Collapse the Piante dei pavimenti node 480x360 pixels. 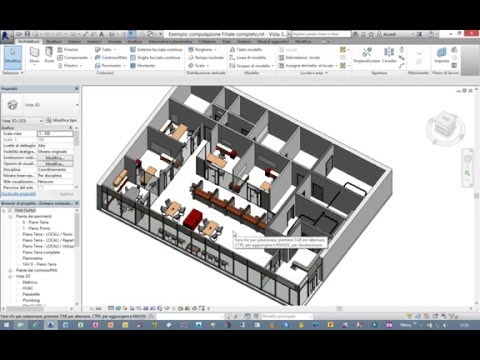10,216
